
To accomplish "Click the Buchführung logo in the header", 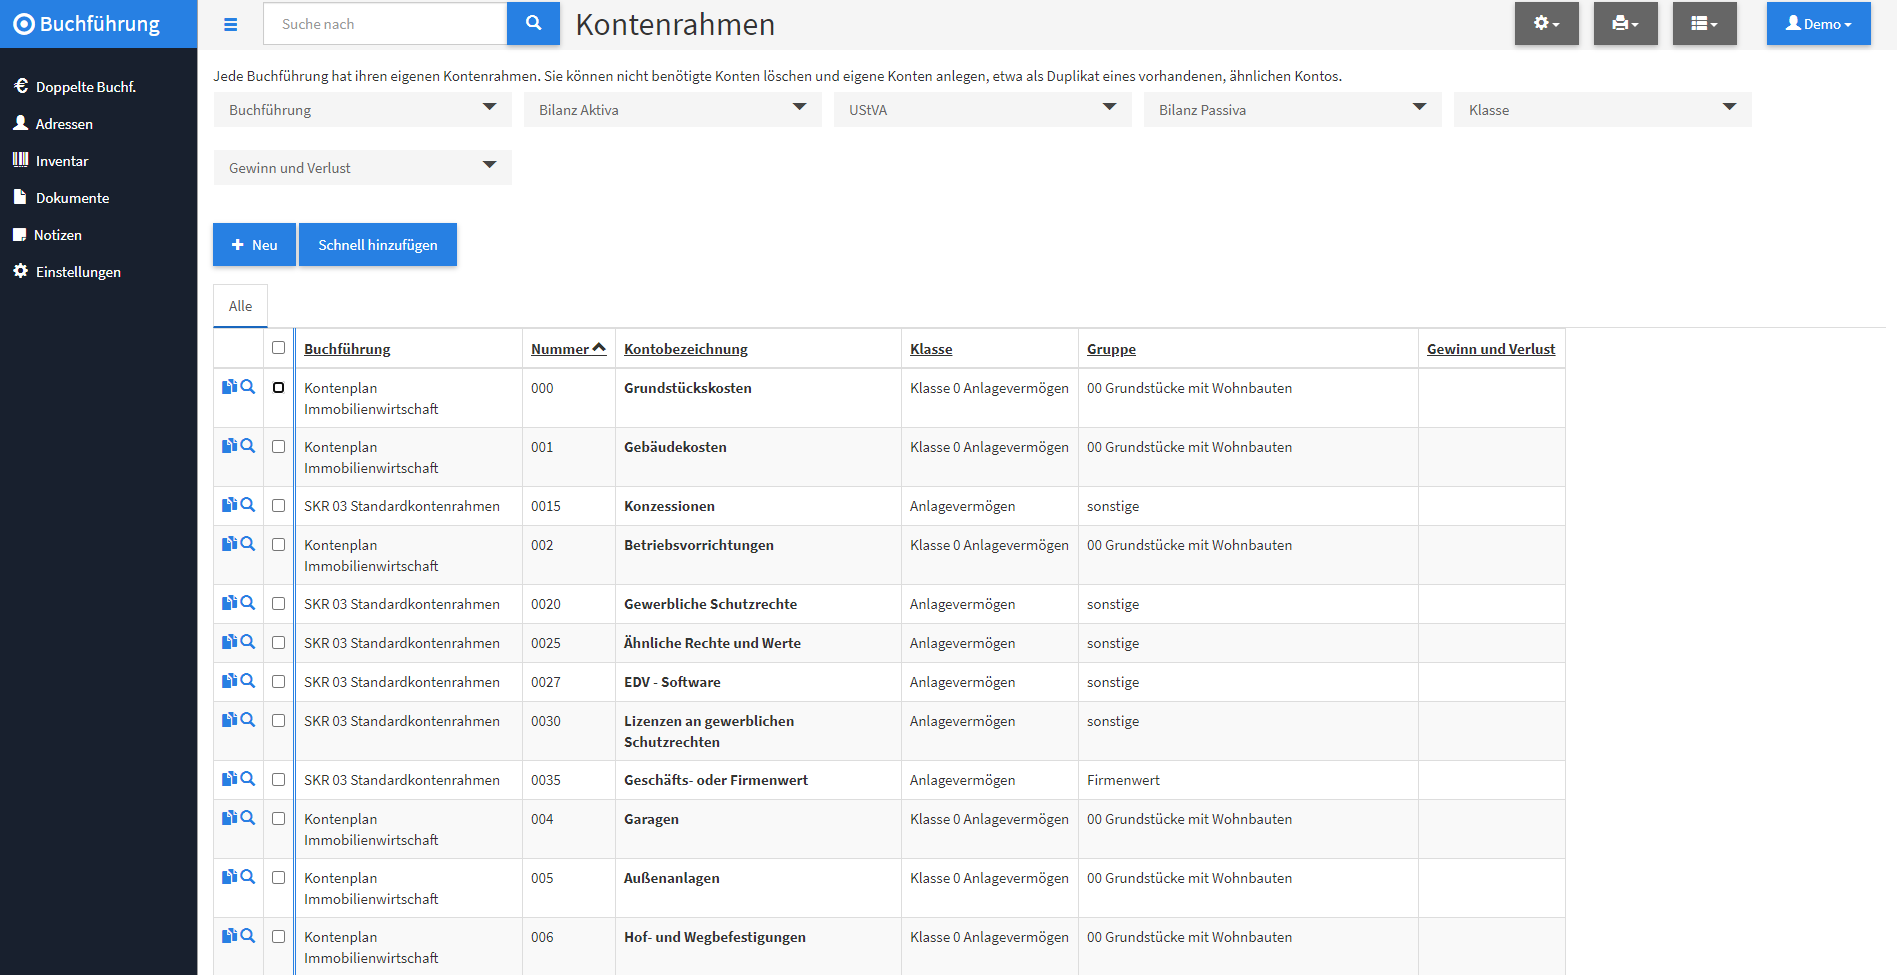I will tap(87, 24).
